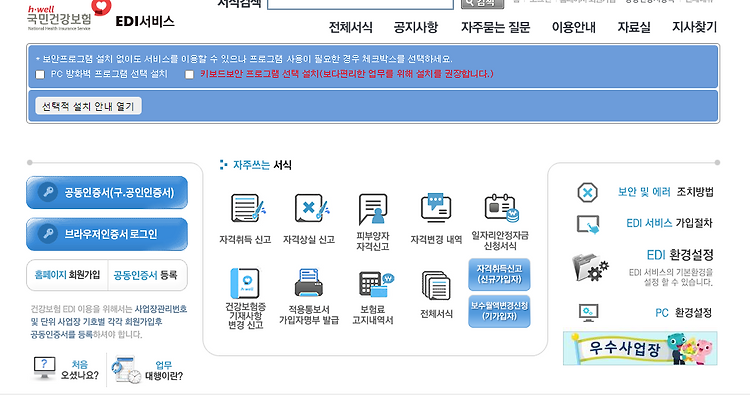Click 자격취득신고(신규가입자) blue button
Viewport: 750px width, 395px height.
pyautogui.click(x=499, y=274)
